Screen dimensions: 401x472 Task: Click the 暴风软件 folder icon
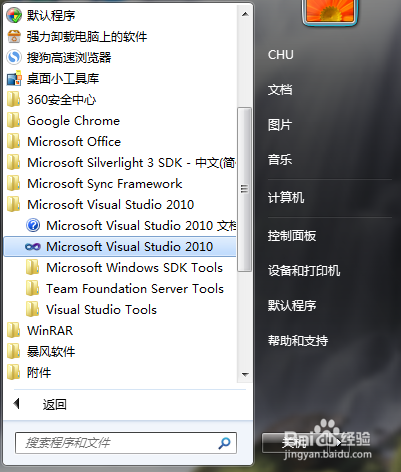point(14,351)
